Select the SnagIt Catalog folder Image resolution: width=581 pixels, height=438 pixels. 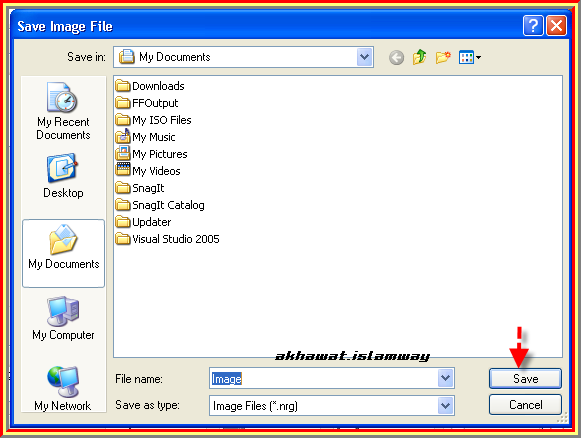pyautogui.click(x=160, y=205)
